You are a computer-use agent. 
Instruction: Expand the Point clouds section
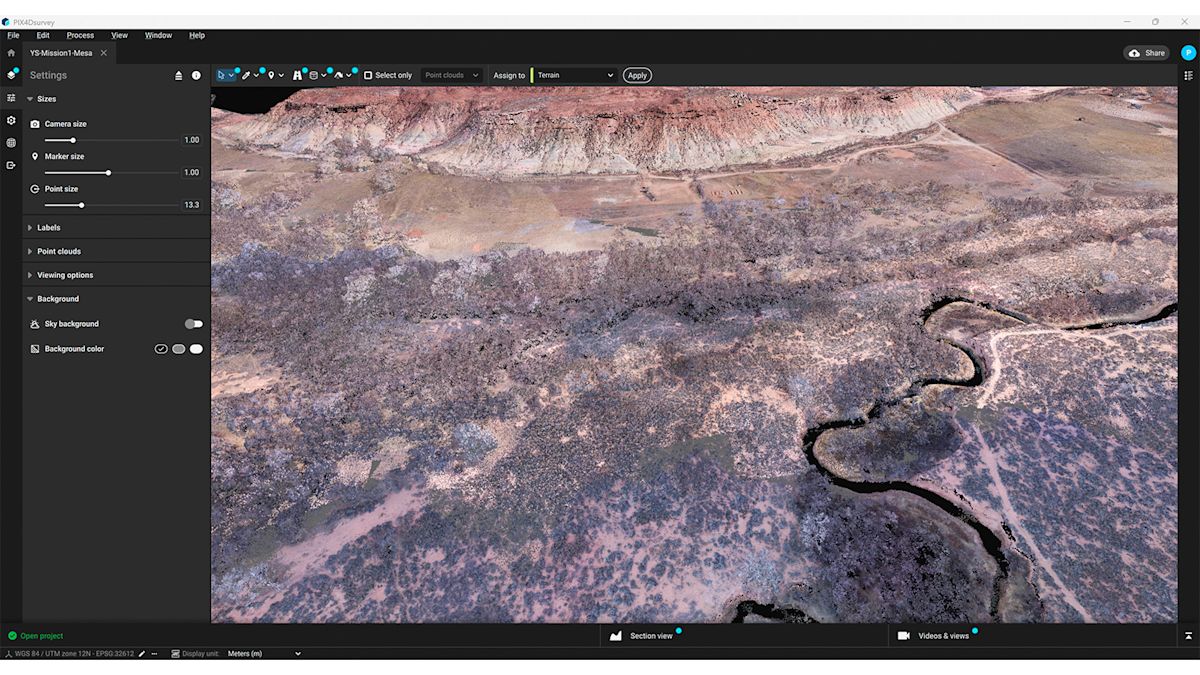point(60,251)
